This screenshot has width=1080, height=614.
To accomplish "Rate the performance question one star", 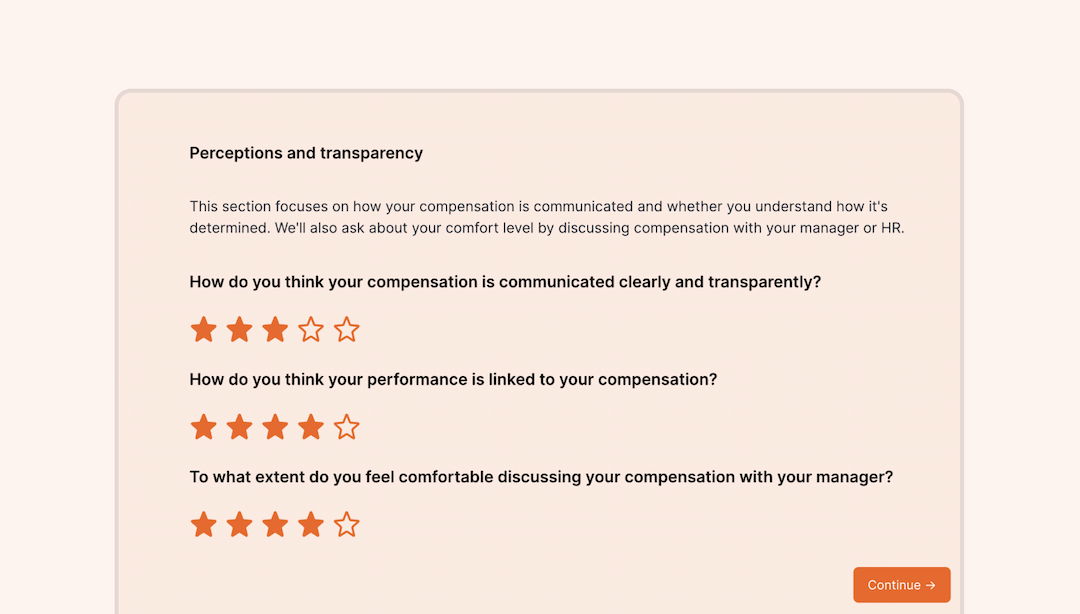I will point(203,427).
